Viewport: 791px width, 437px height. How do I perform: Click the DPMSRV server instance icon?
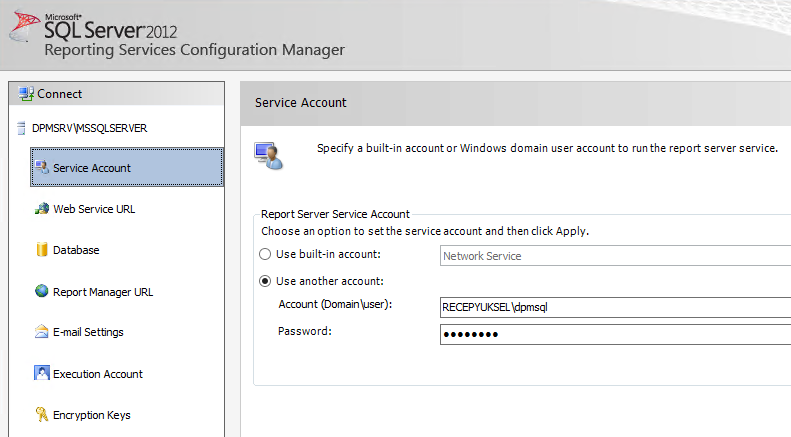pos(21,128)
